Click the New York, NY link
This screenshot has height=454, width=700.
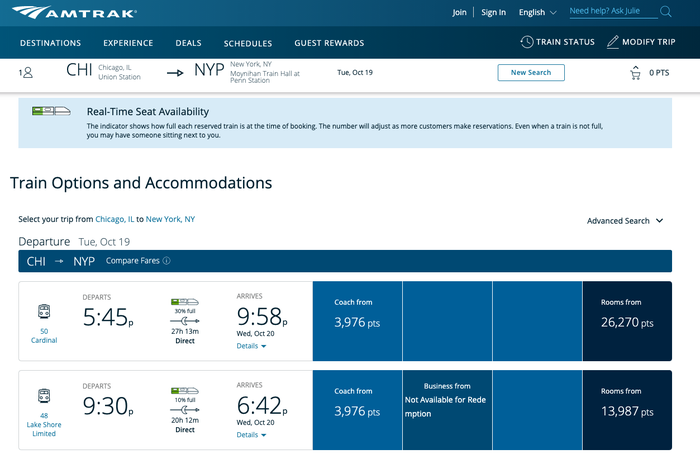170,219
